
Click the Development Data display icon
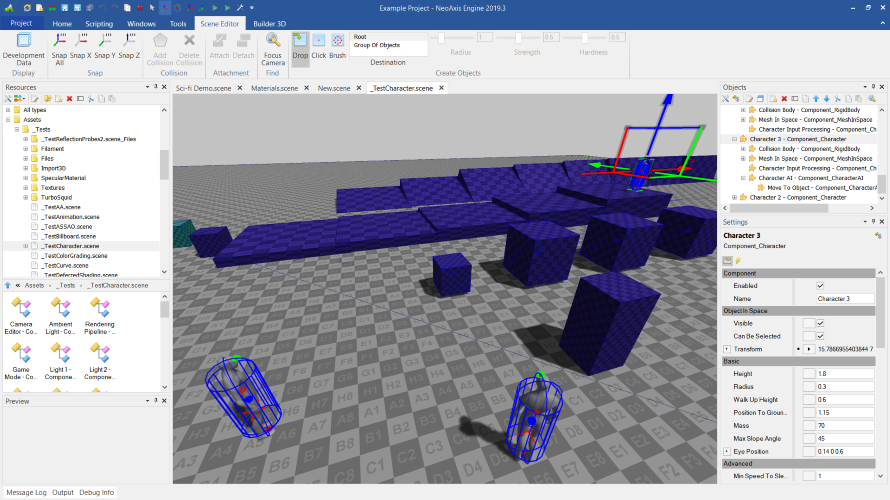point(23,41)
